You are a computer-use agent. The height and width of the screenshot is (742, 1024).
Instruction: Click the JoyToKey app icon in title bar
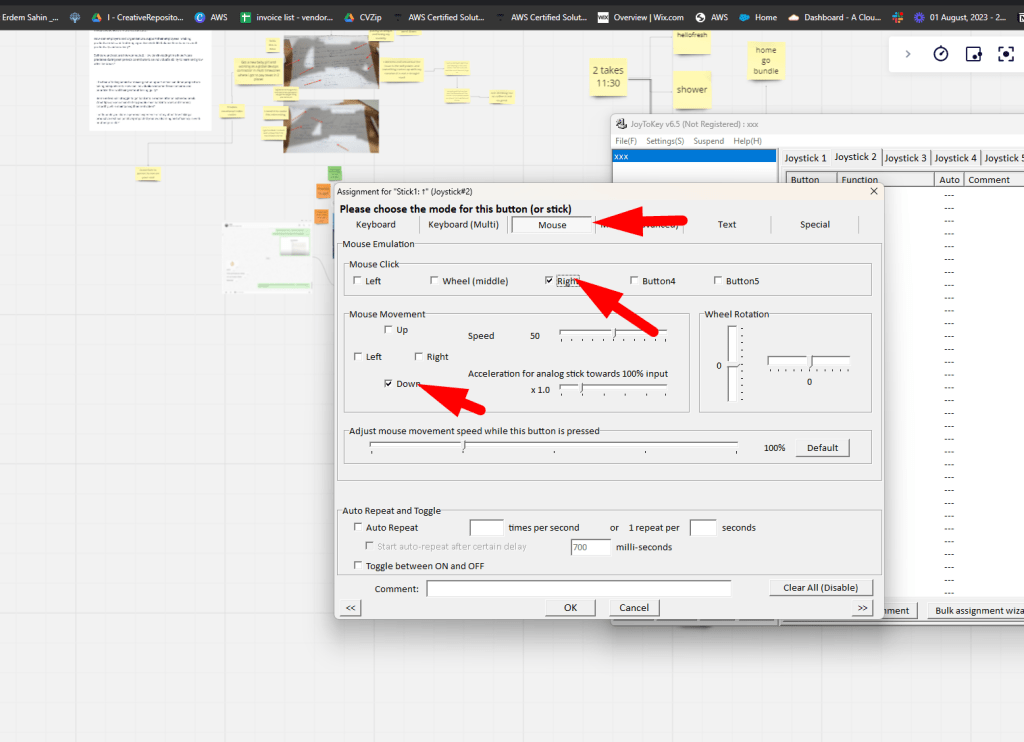coord(621,123)
